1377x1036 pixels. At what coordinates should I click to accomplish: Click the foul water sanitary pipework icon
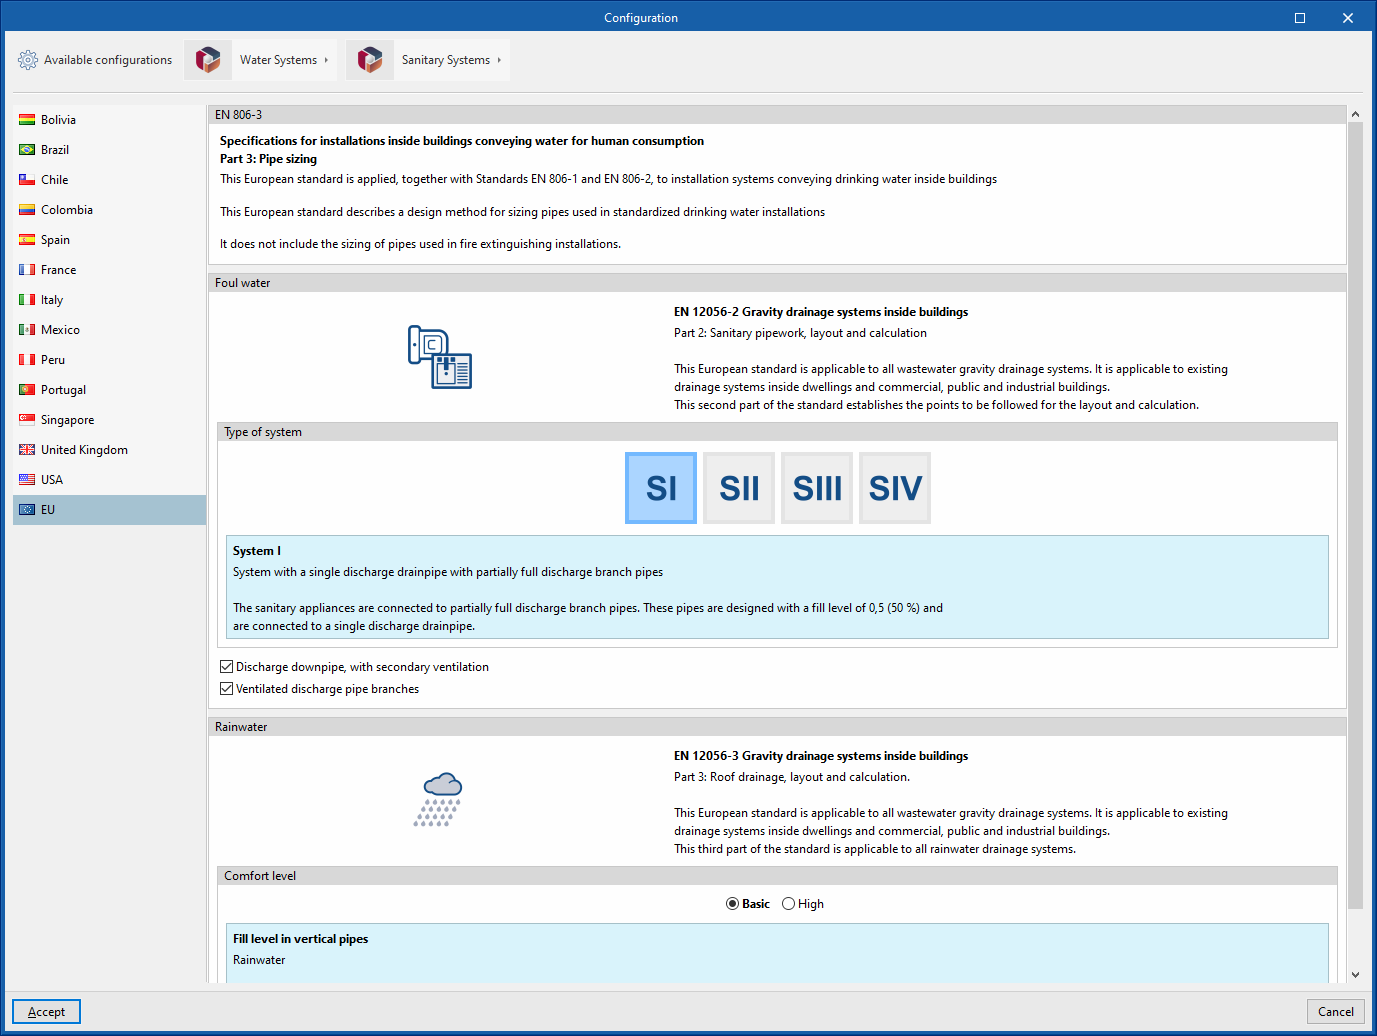coord(440,357)
